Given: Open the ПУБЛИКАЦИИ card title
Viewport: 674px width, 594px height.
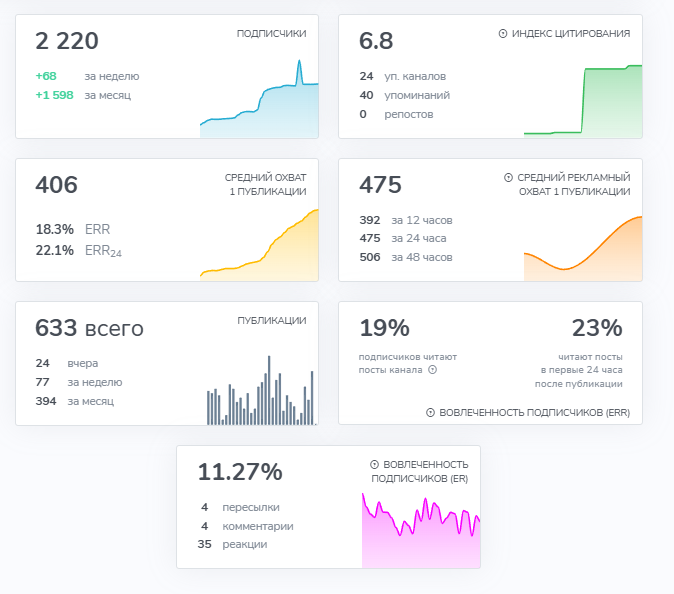Looking at the screenshot, I should (x=272, y=321).
